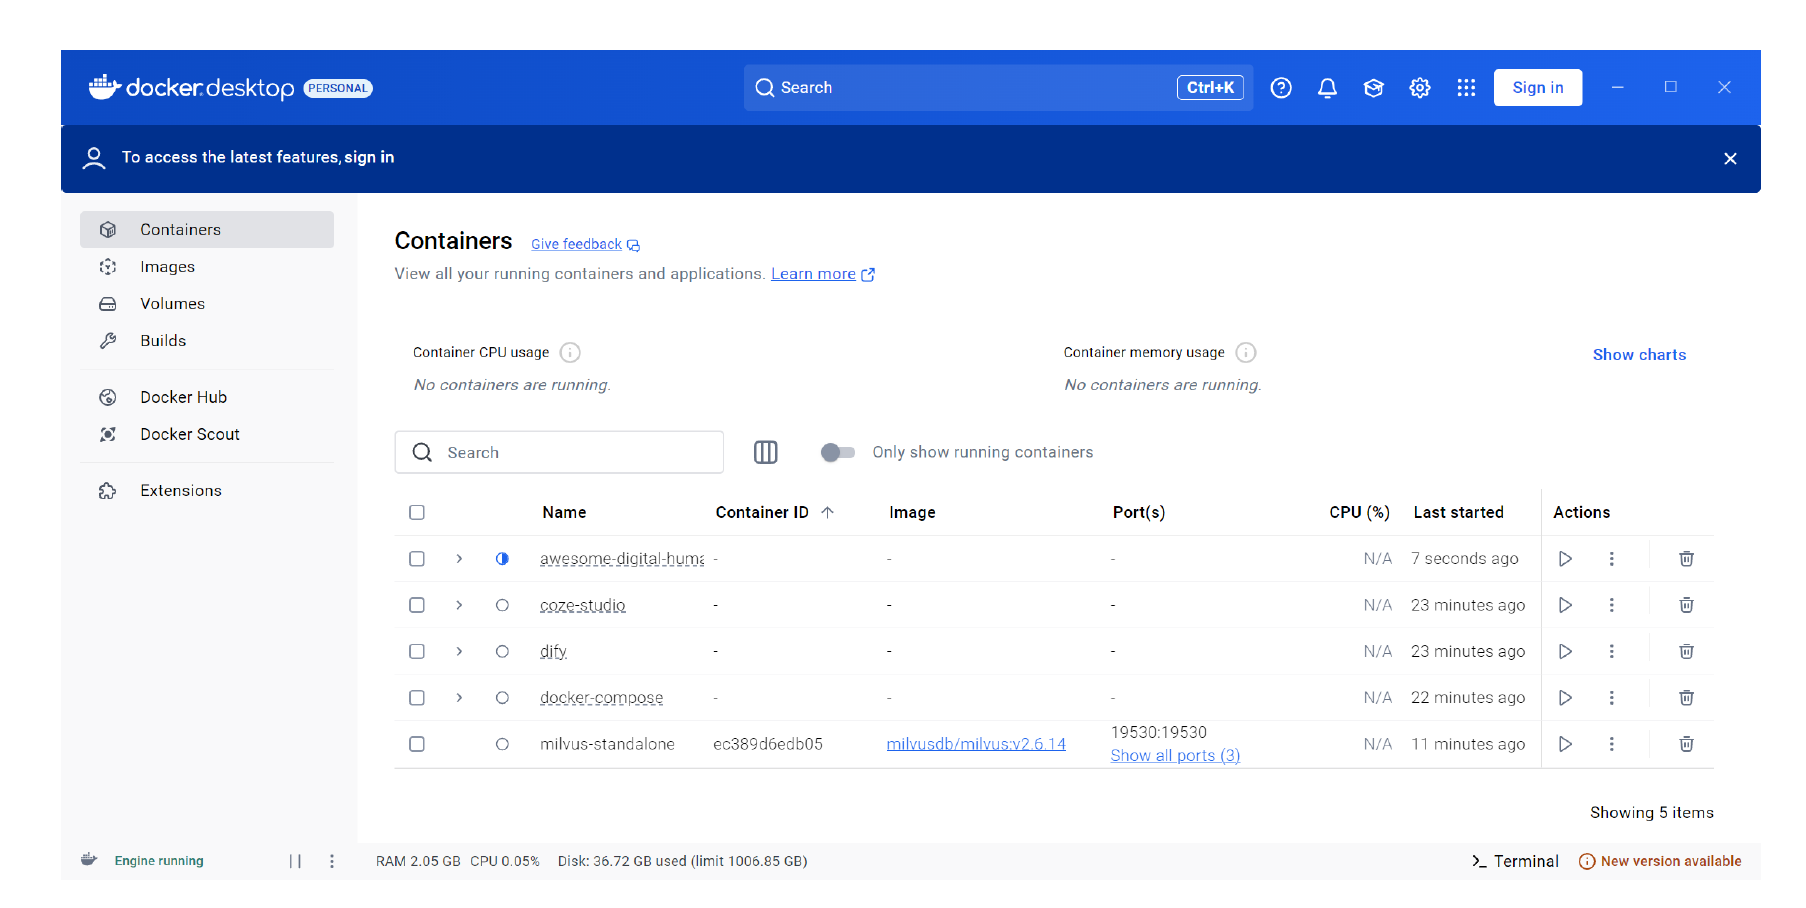The height and width of the screenshot is (908, 1806).
Task: Open the apps grid icon
Action: tap(1466, 88)
